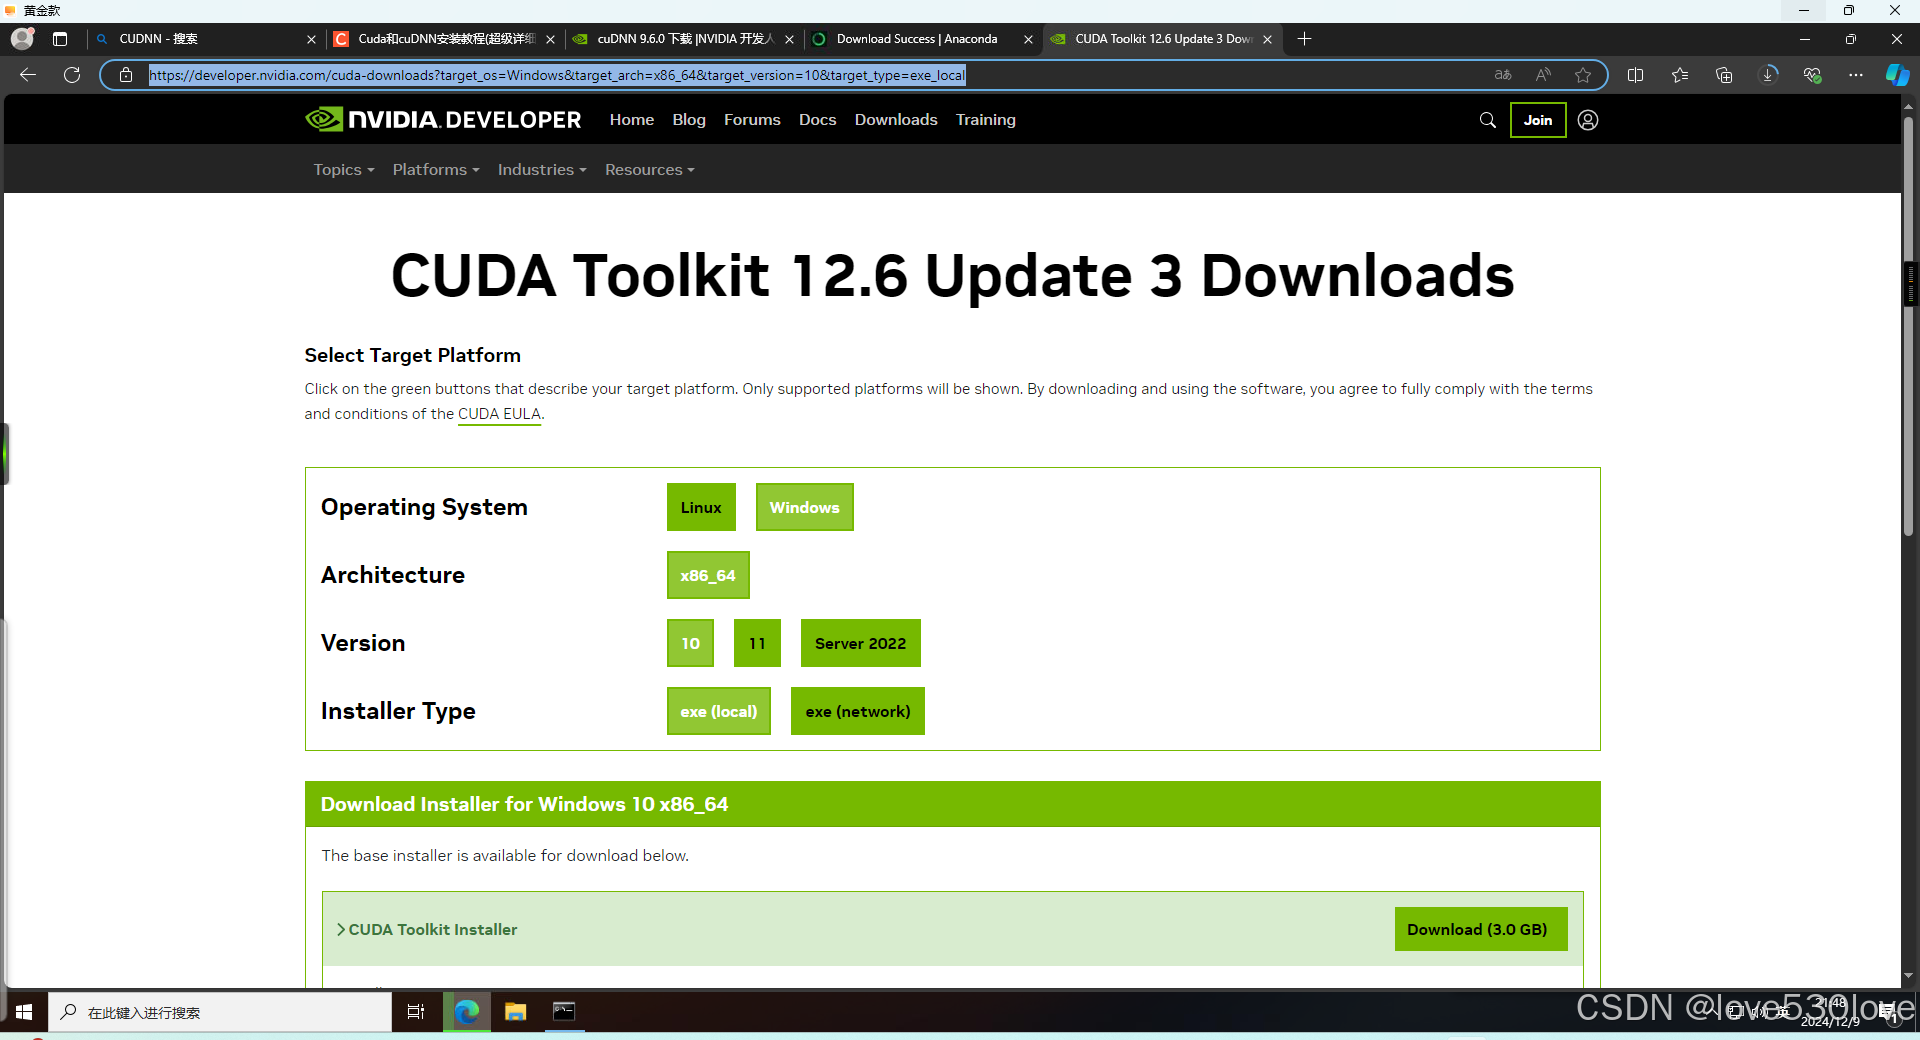Add page to favorites star icon

[x=1583, y=75]
